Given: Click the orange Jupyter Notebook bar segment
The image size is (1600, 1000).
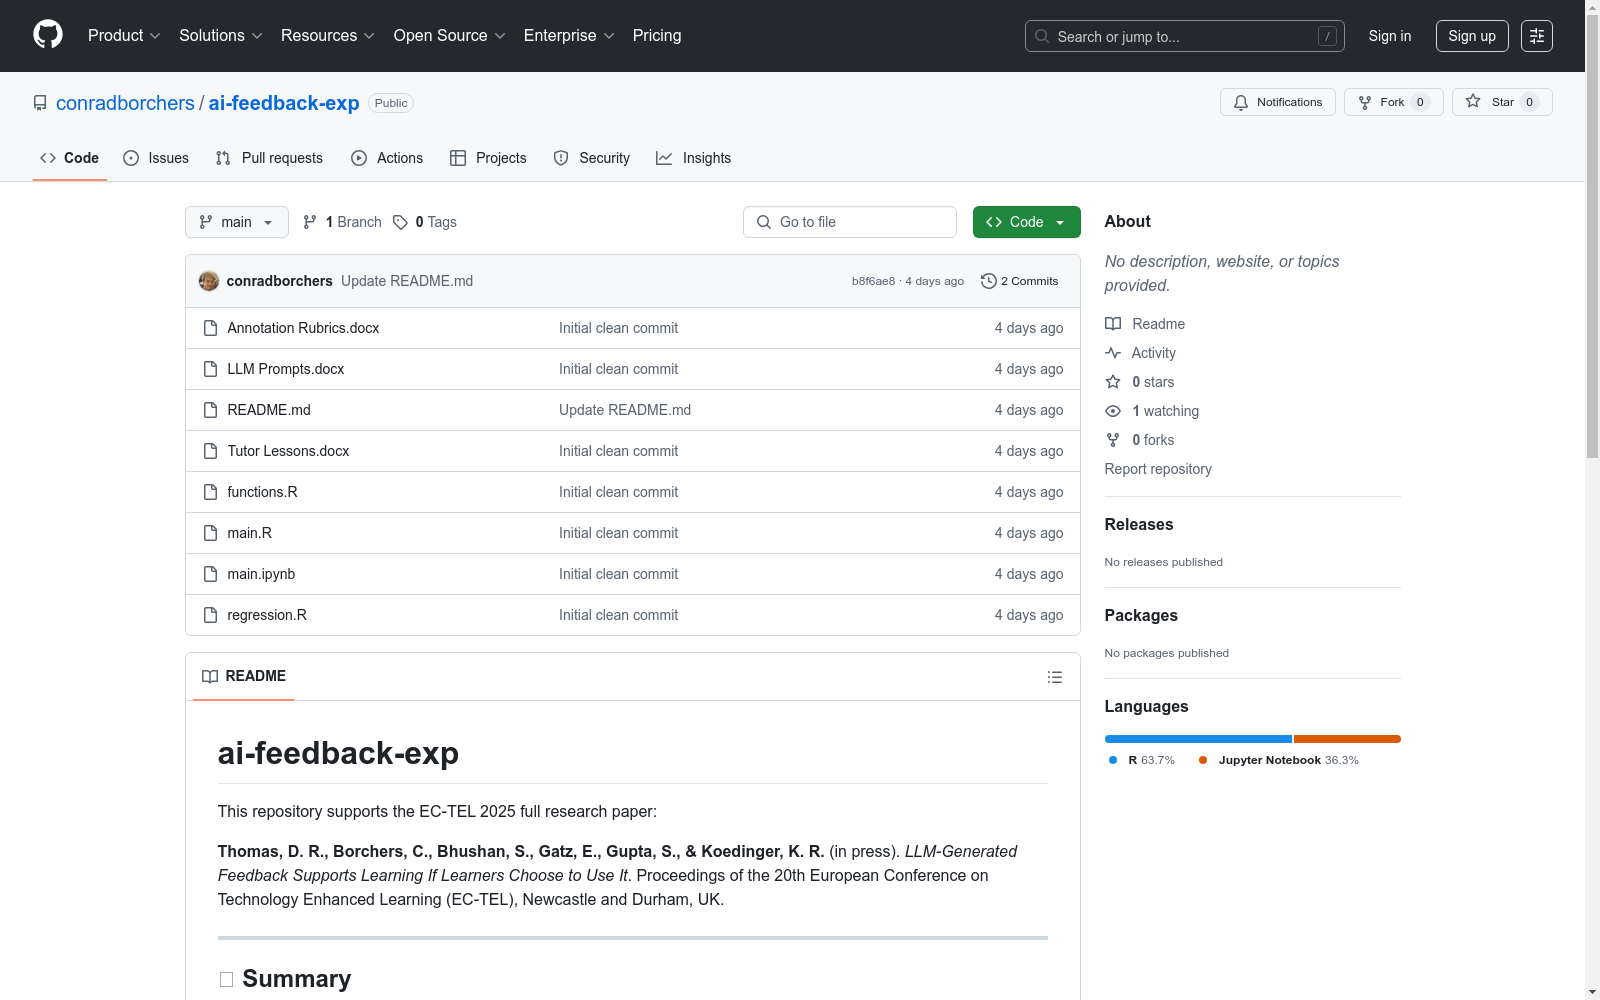Looking at the screenshot, I should click(1347, 739).
